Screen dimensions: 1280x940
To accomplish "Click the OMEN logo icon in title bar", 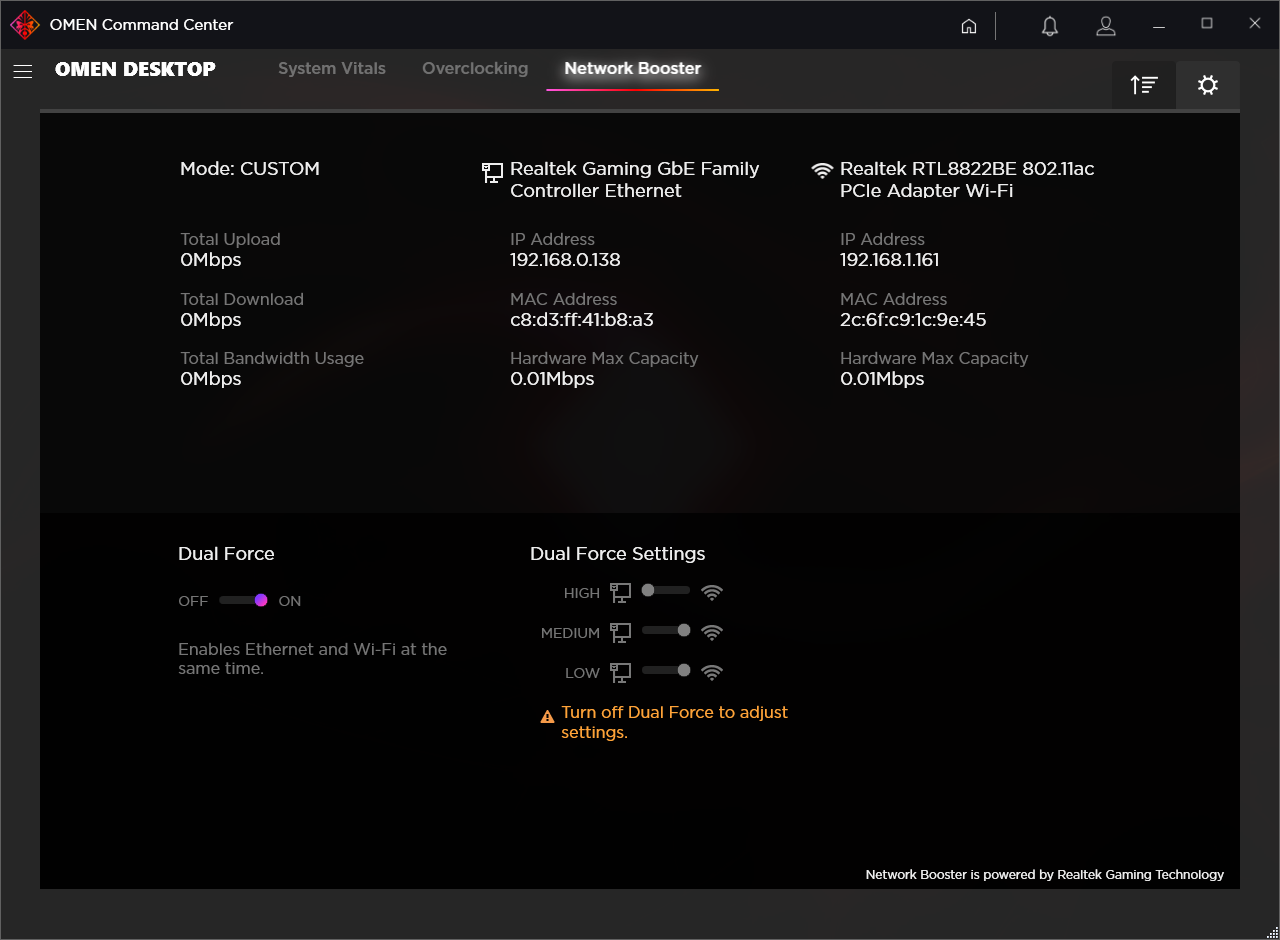I will (x=25, y=25).
